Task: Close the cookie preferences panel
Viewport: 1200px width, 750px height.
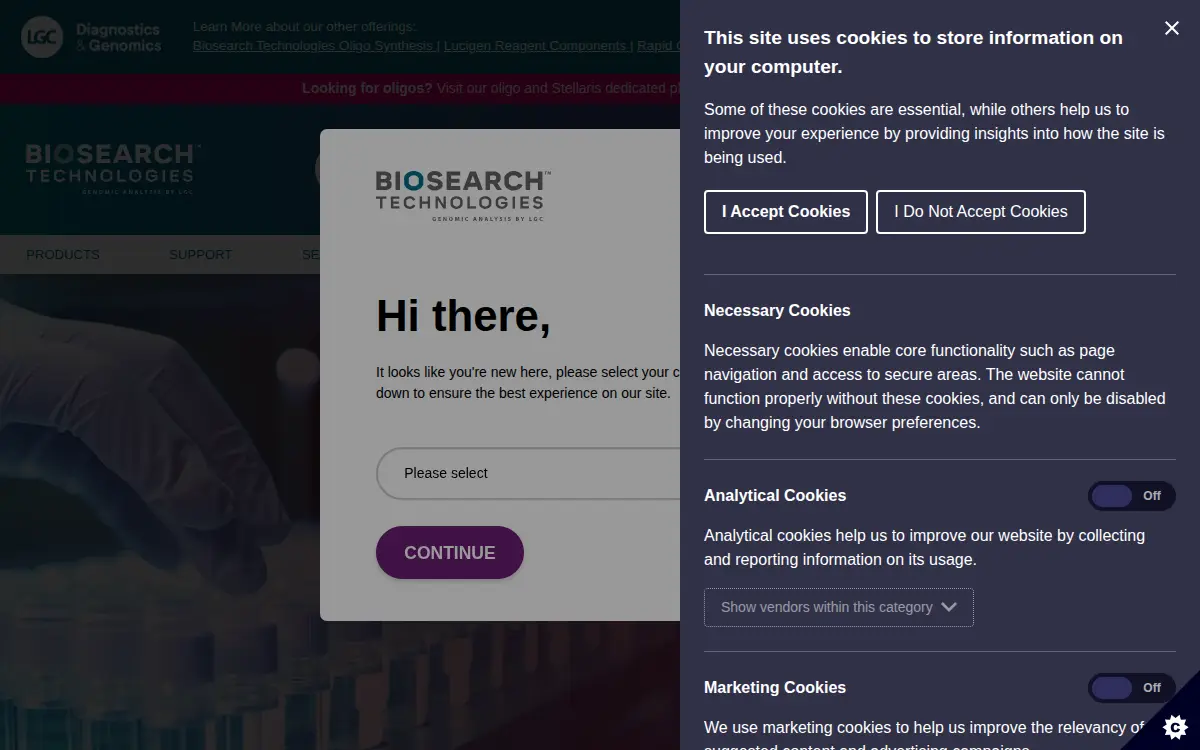Action: [1172, 28]
